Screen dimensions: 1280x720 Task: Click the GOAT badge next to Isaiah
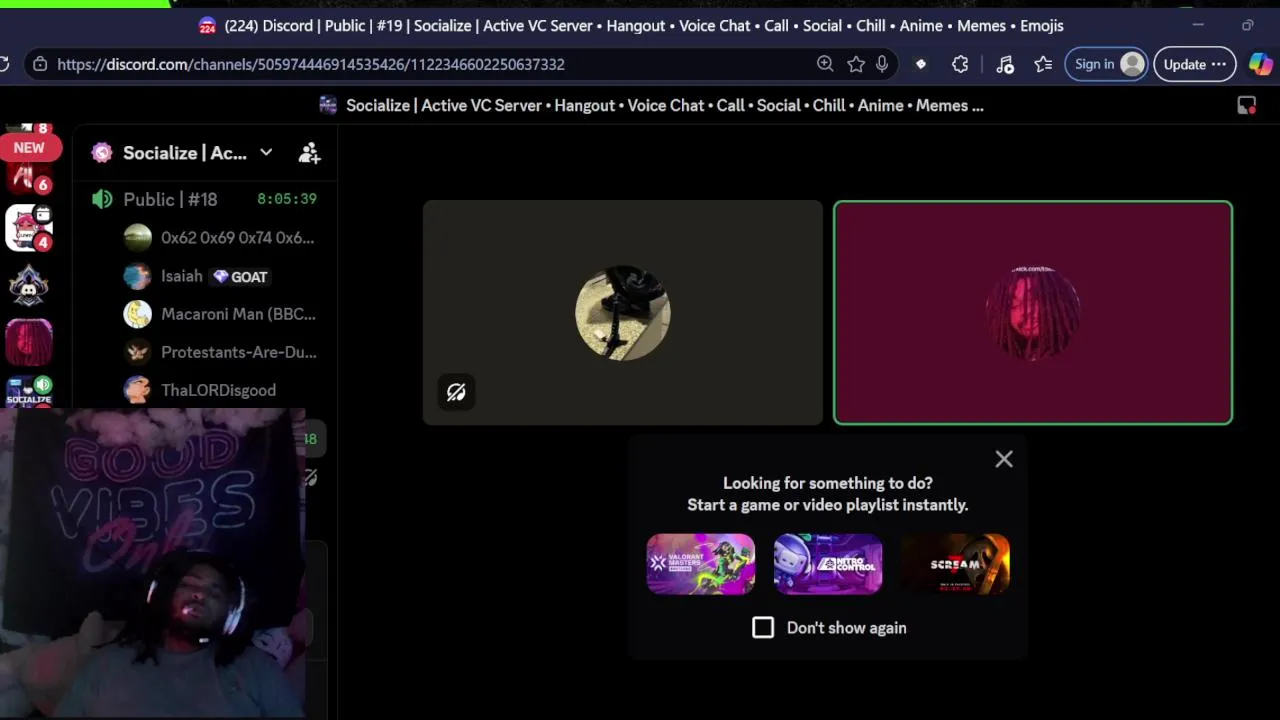pyautogui.click(x=240, y=277)
